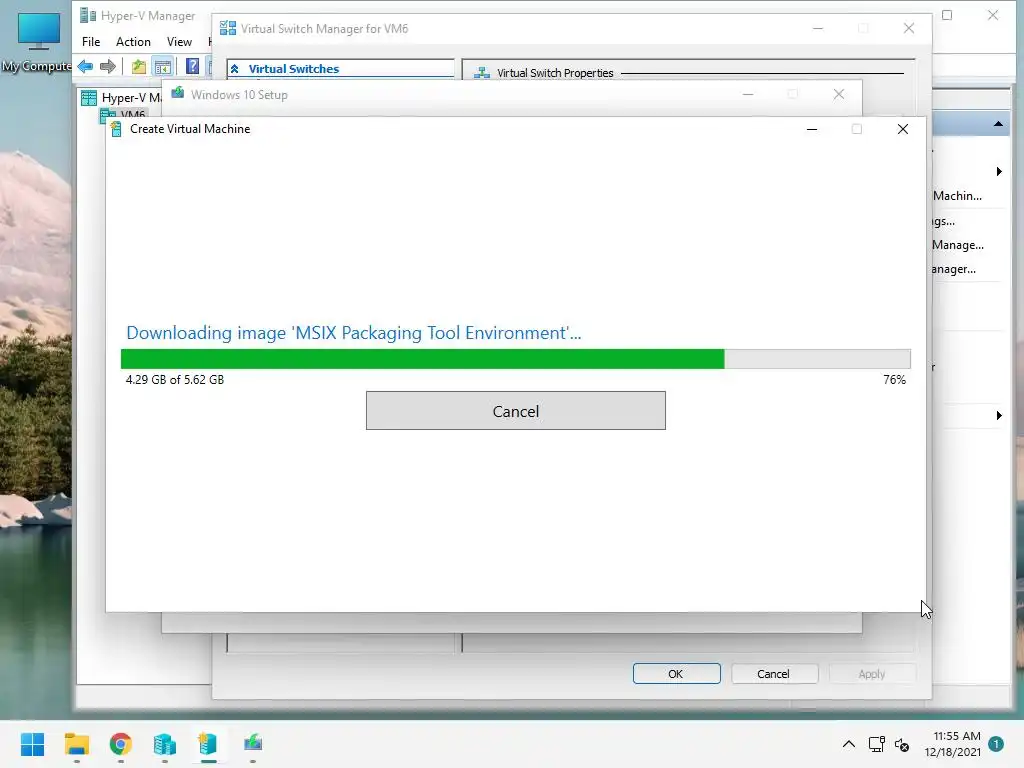The width and height of the screenshot is (1024, 768).
Task: Switch to Hyper-V Manager taskbar icon
Action: pyautogui.click(x=165, y=744)
